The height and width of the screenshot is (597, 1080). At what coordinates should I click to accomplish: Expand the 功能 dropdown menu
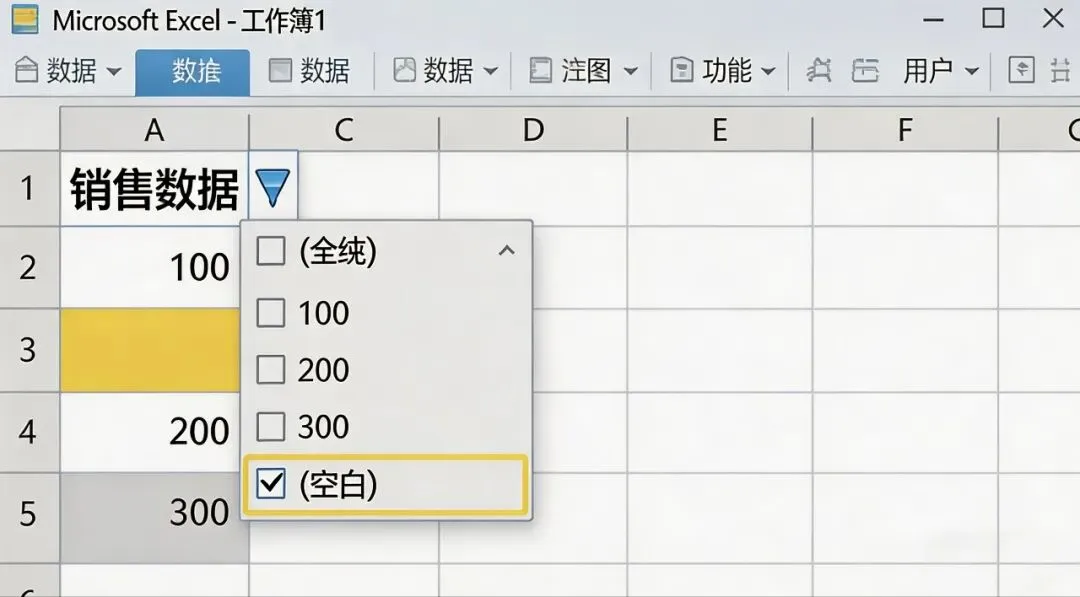coord(769,71)
